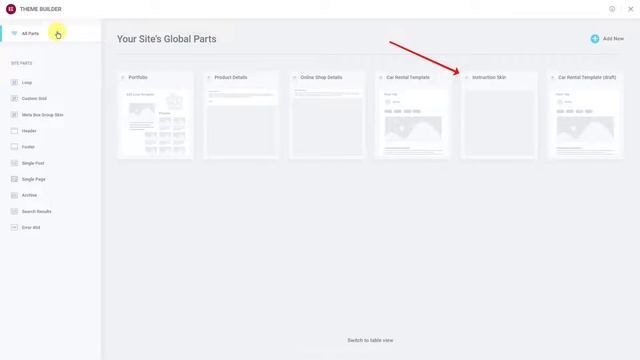Click the Instruction Skin card title
This screenshot has width=640, height=360.
[489, 77]
